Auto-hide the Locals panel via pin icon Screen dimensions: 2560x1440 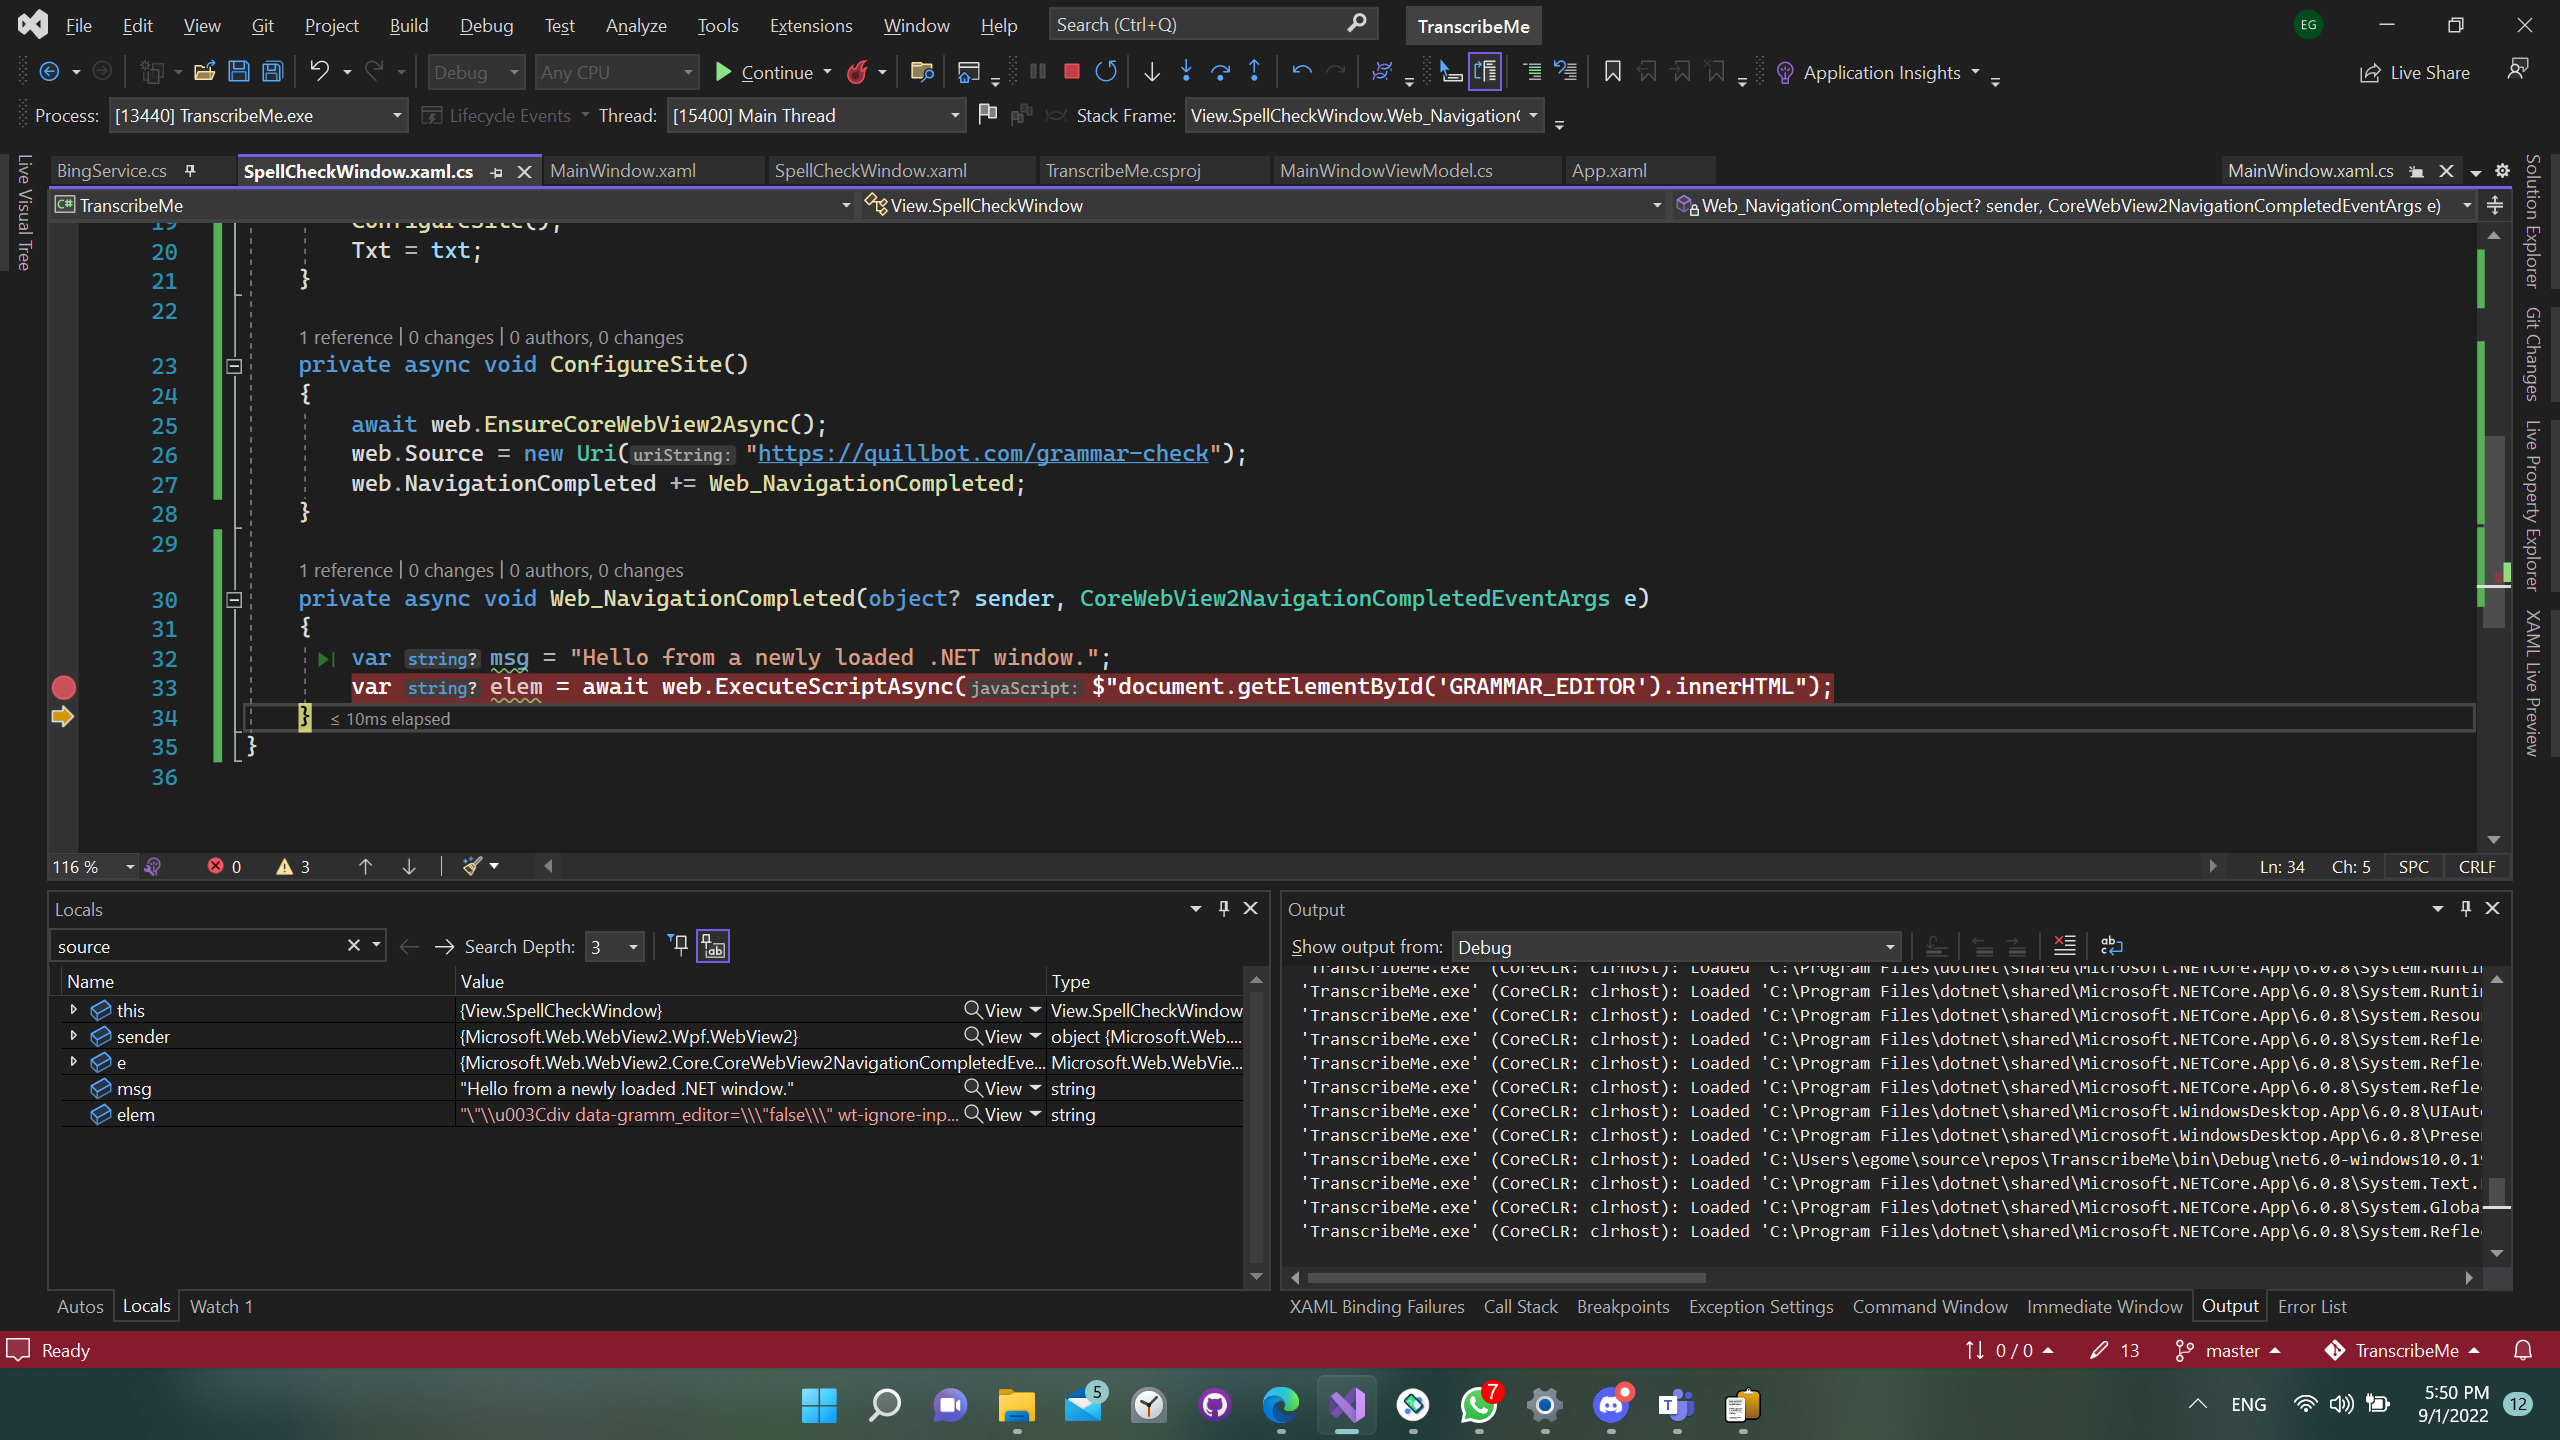(1222, 908)
